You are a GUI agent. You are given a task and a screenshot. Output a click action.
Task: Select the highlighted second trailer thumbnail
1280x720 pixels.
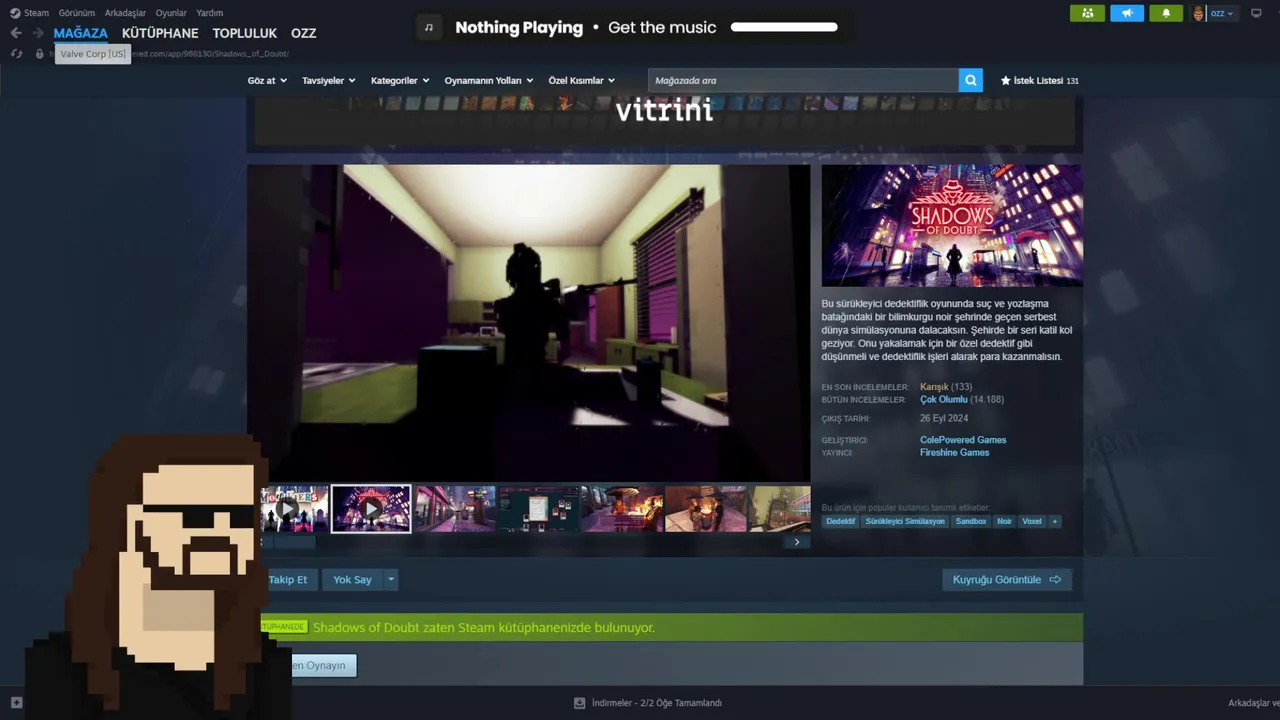371,509
